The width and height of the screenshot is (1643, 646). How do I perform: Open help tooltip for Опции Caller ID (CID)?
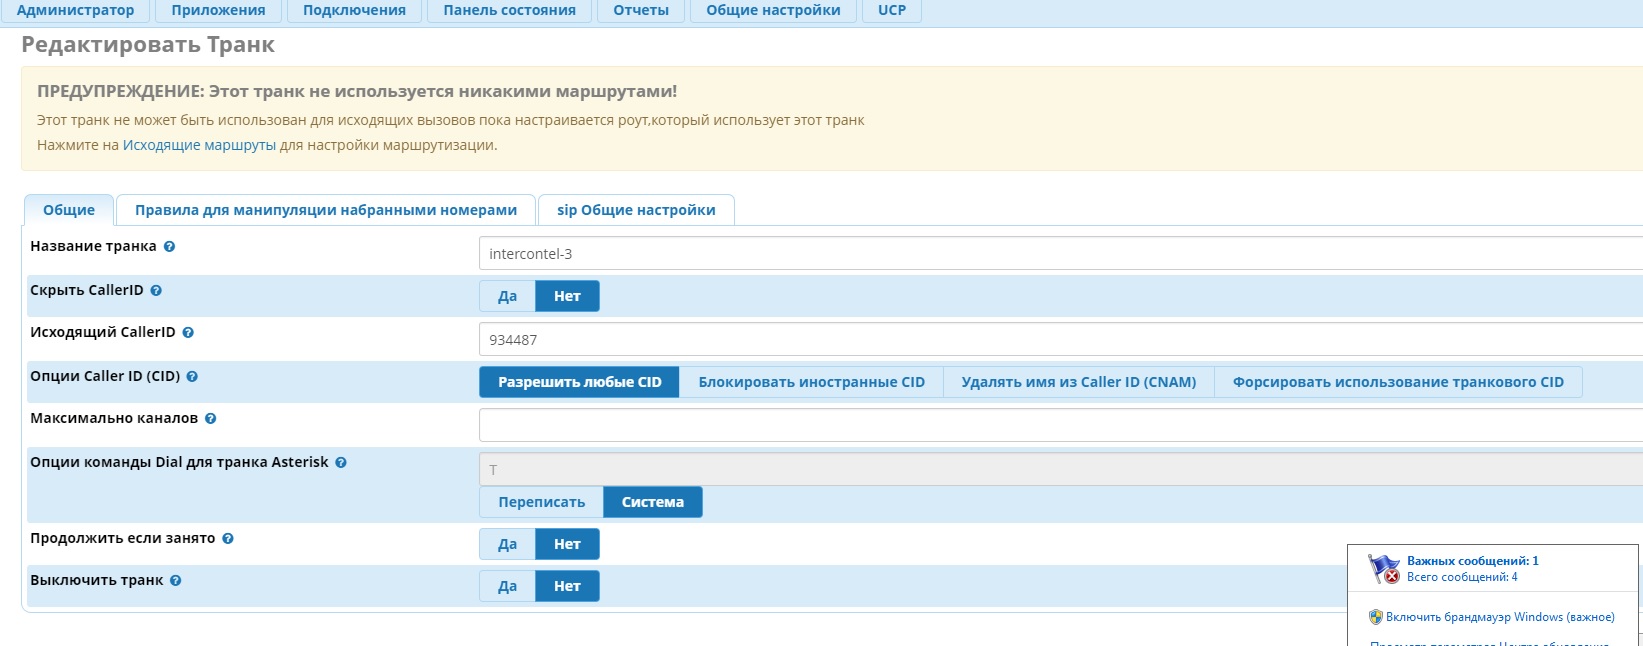tap(192, 377)
